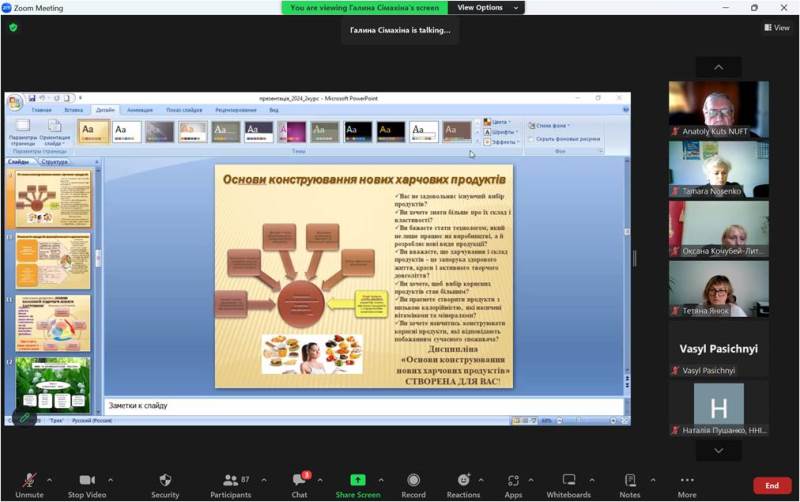Click the Stop Video camera icon

87,480
